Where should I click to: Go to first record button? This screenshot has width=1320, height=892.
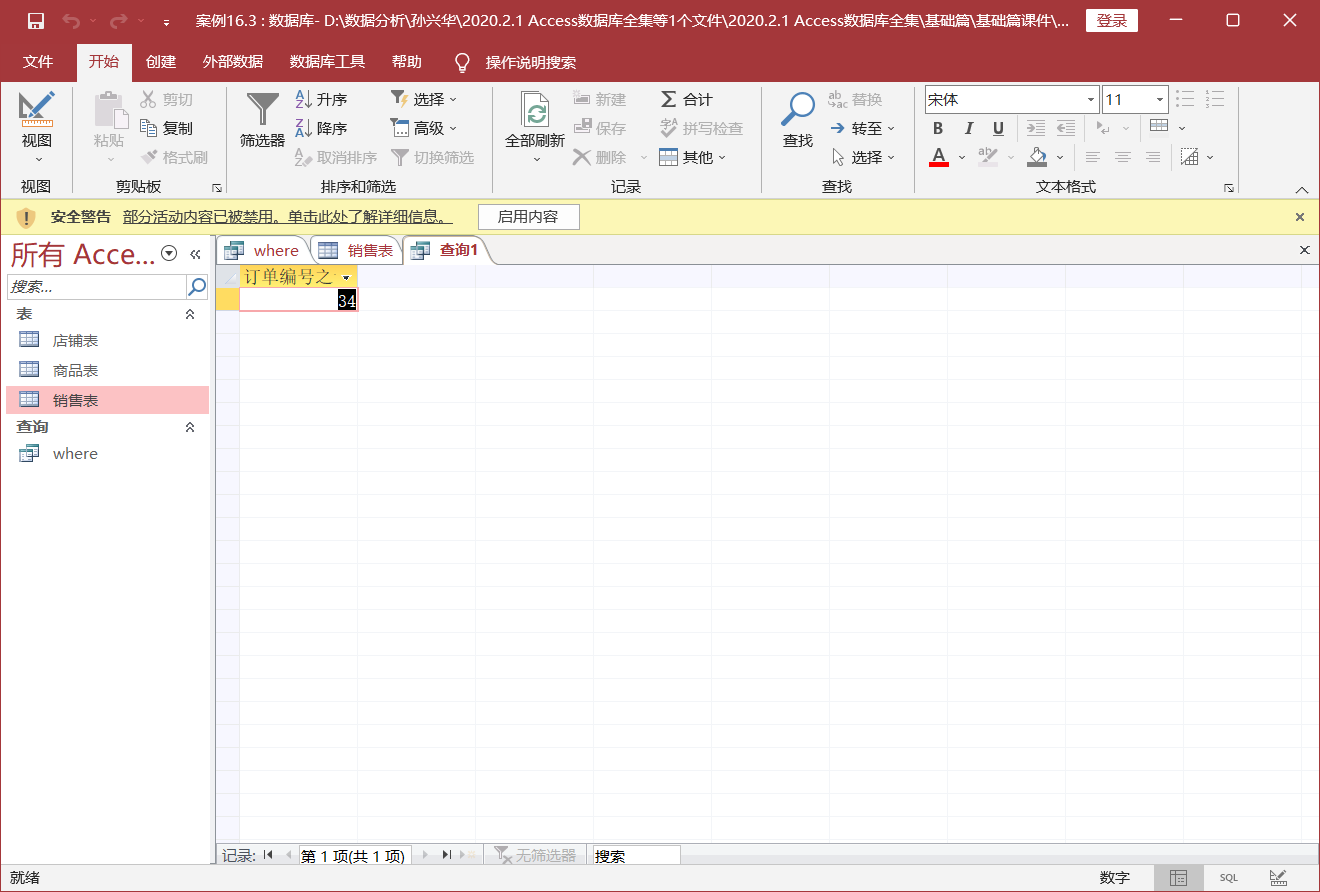point(267,855)
